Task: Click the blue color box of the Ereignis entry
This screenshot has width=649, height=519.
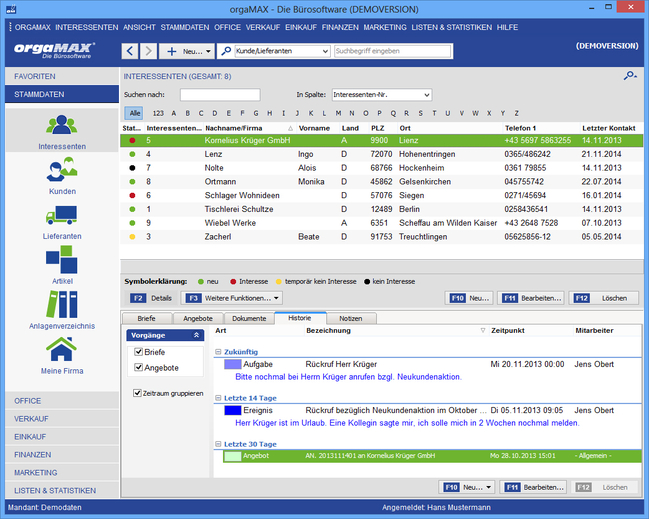Action: click(x=232, y=411)
